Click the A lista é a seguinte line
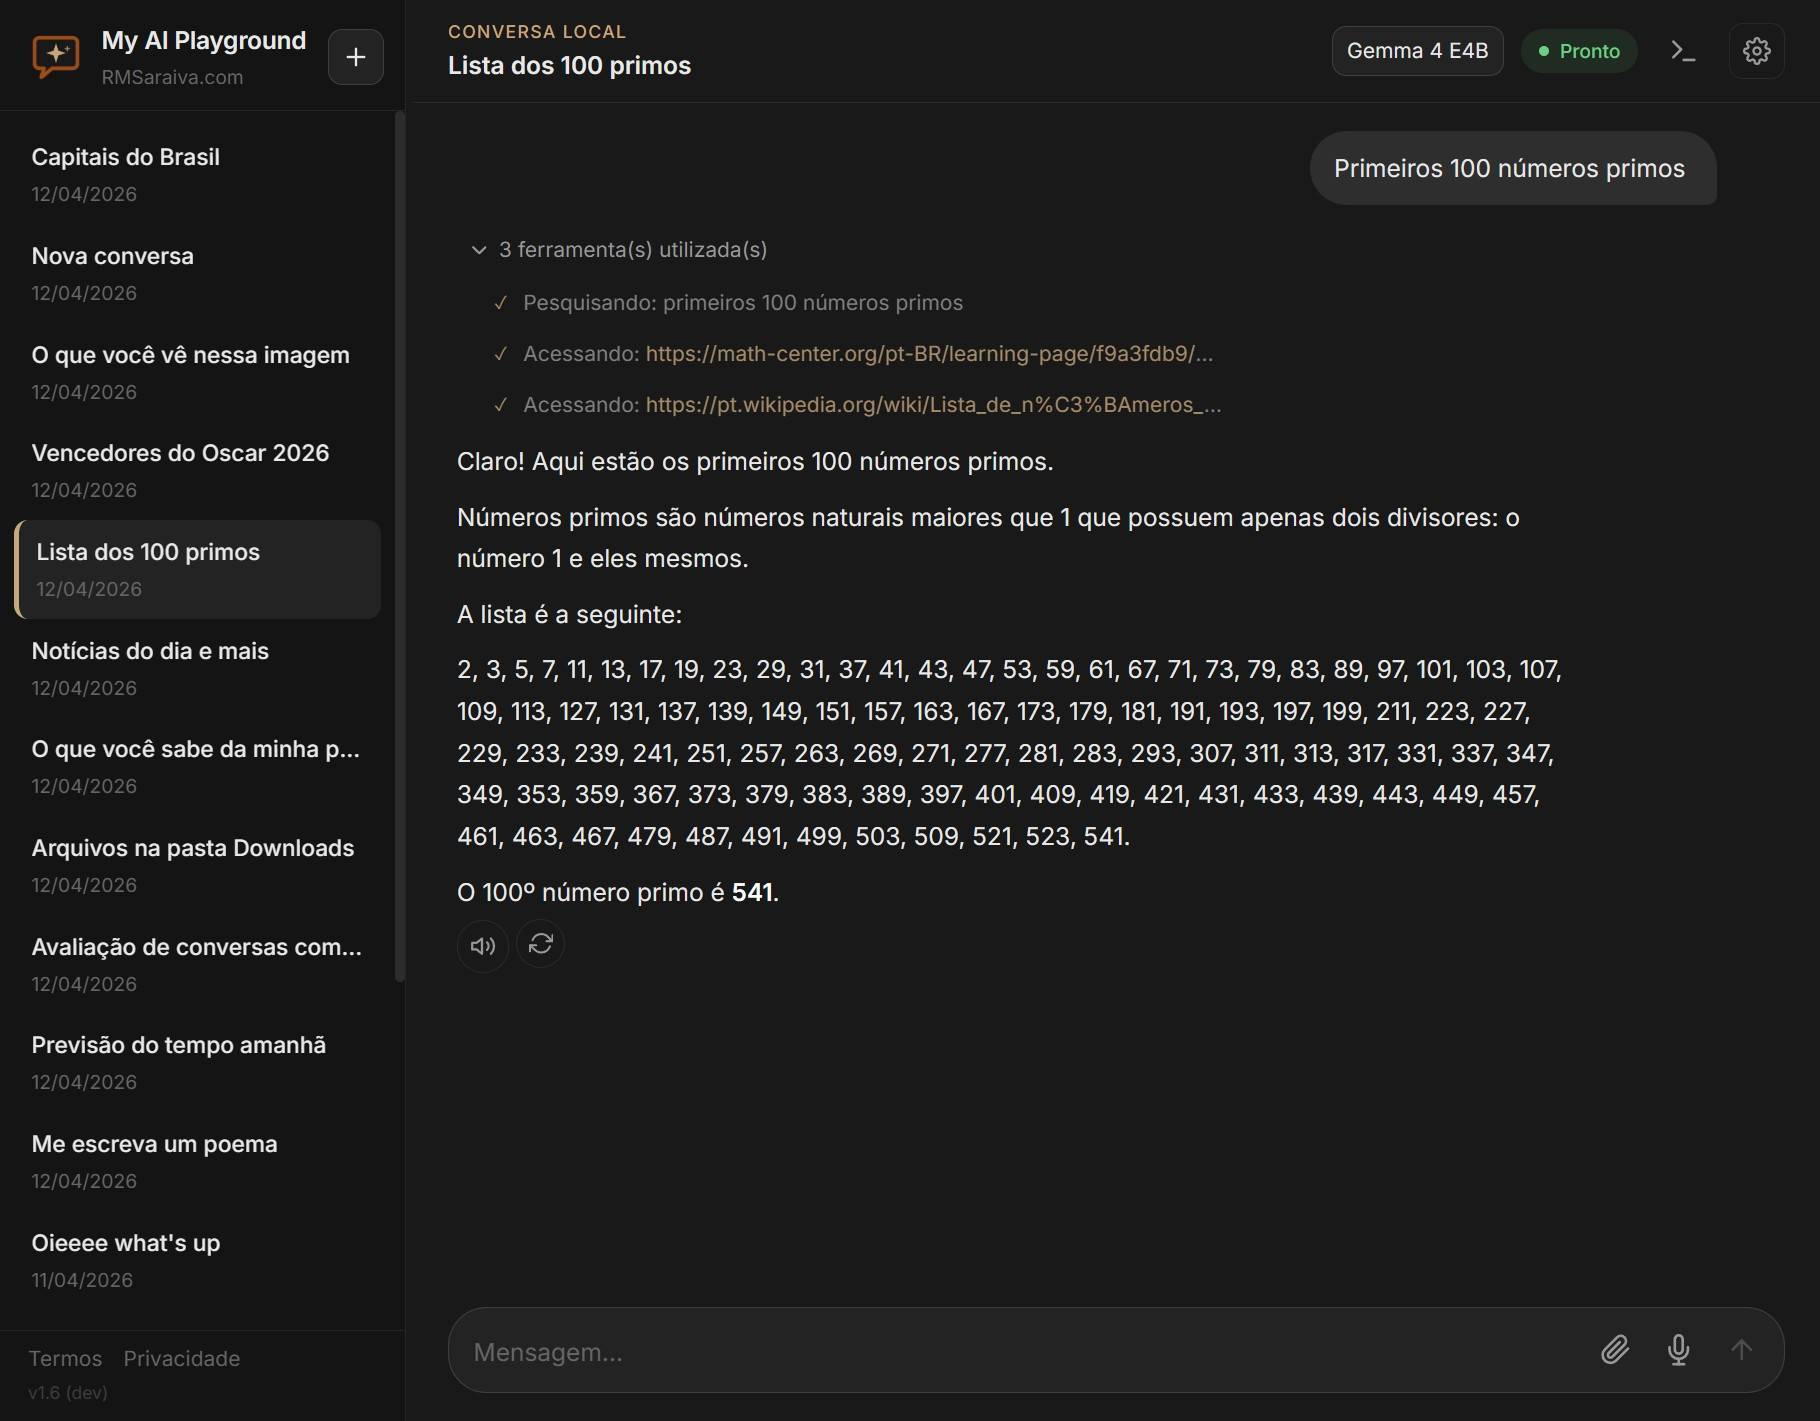The image size is (1820, 1421). 569,614
